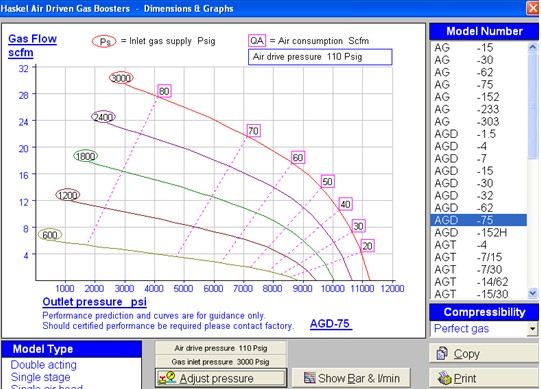This screenshot has width=541, height=389.
Task: Click the model list scroll up arrow
Action: pyautogui.click(x=533, y=47)
